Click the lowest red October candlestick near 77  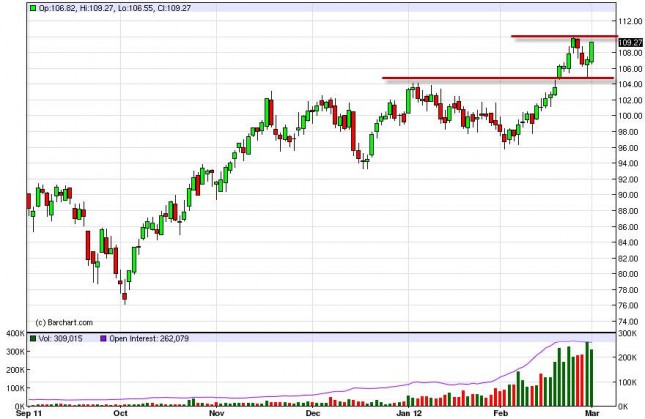click(125, 296)
